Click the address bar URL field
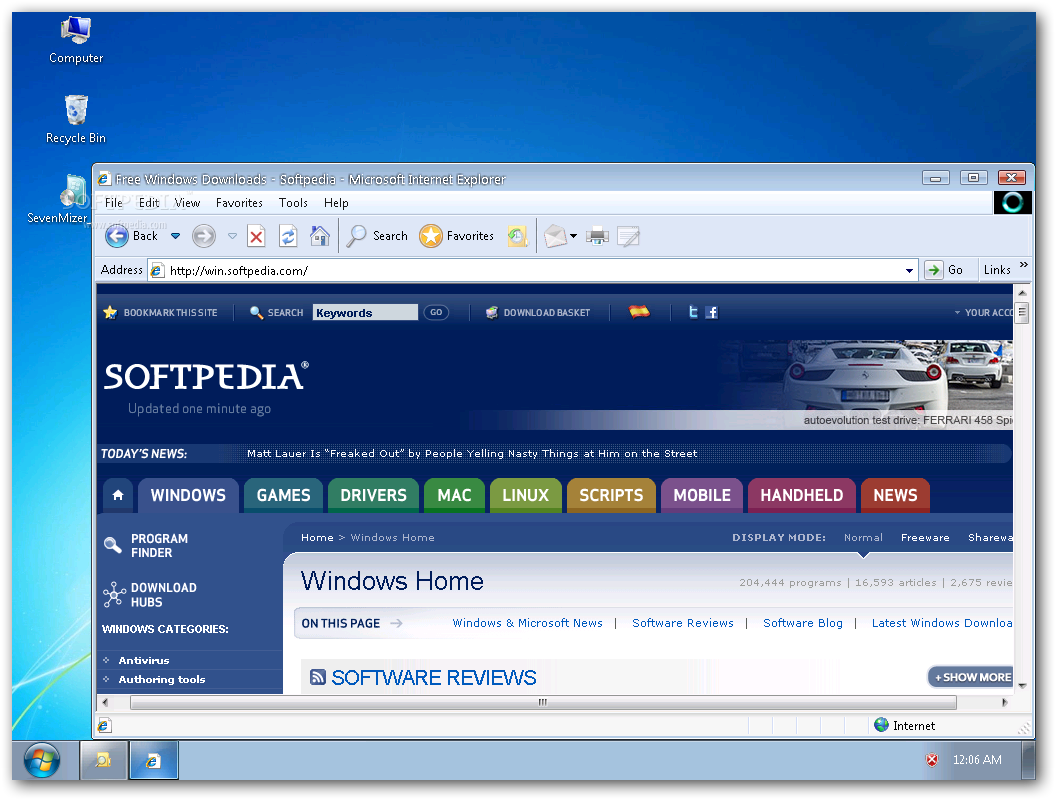The width and height of the screenshot is (1056, 800). tap(532, 270)
